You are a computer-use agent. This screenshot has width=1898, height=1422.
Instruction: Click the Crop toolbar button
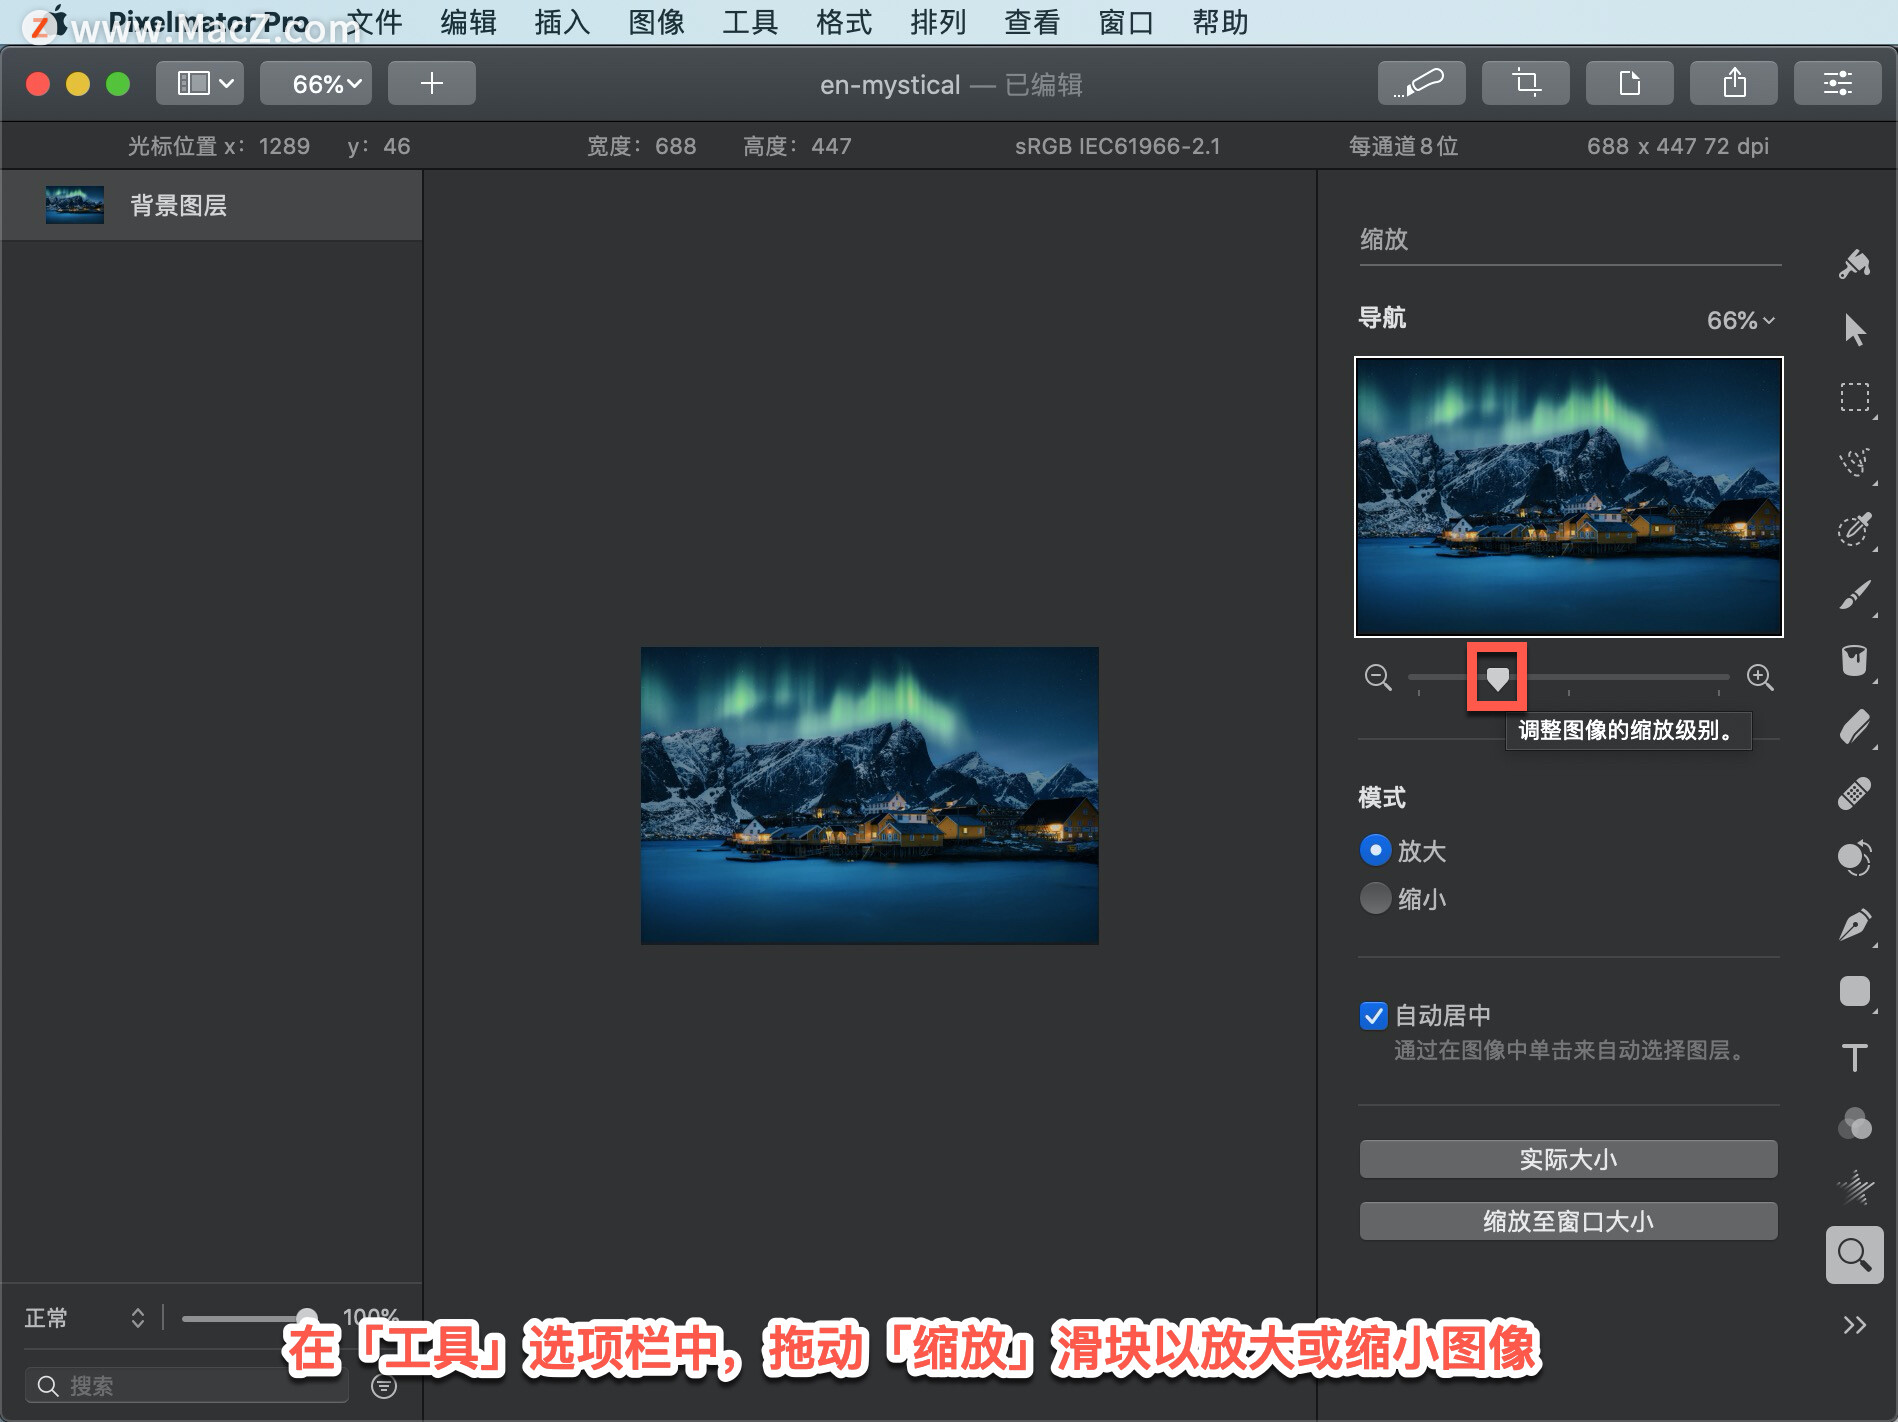(x=1525, y=83)
